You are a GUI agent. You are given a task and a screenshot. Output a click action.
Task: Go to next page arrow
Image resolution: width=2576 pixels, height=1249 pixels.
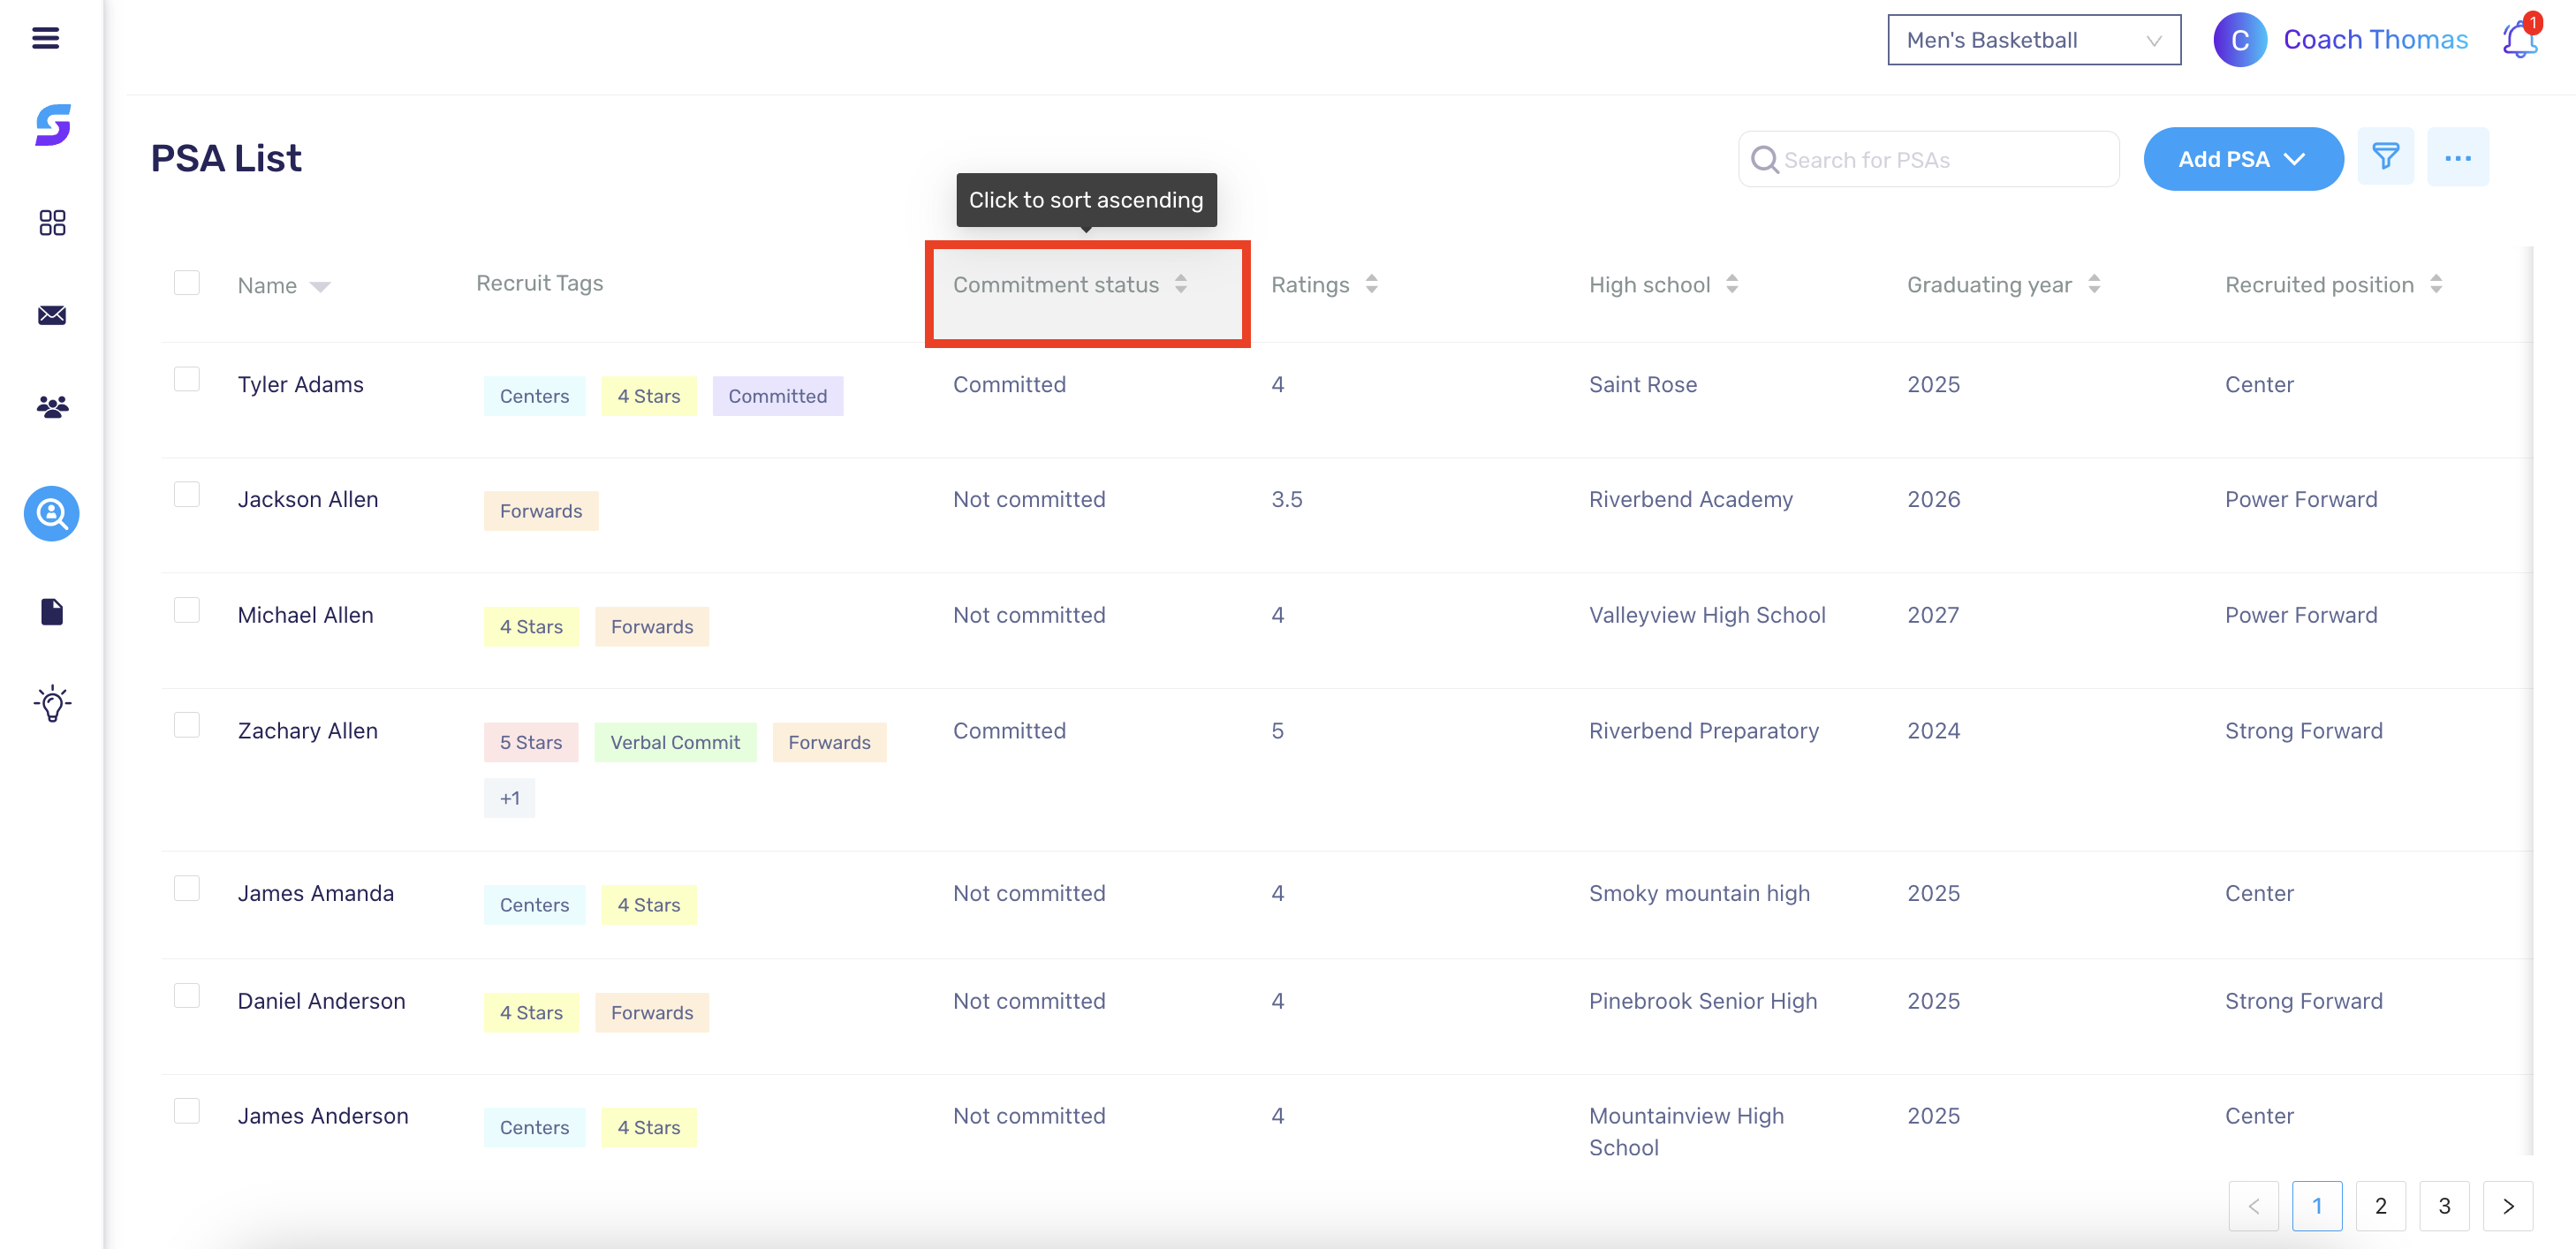pos(2508,1206)
